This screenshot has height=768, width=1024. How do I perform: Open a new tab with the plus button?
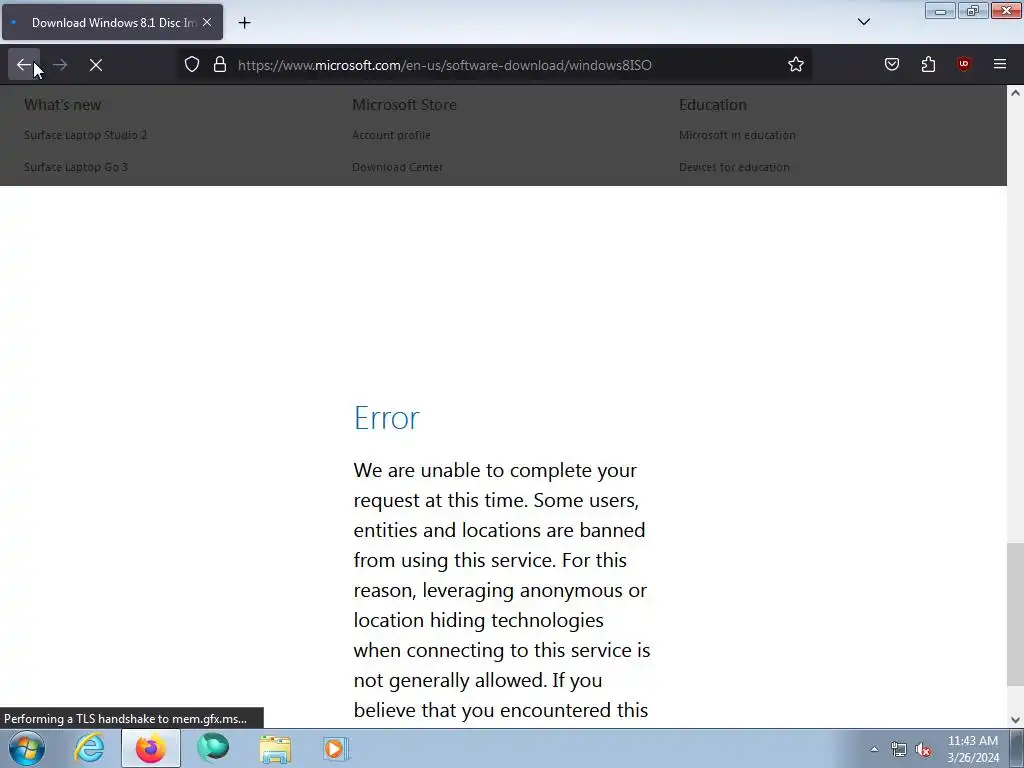pyautogui.click(x=244, y=23)
